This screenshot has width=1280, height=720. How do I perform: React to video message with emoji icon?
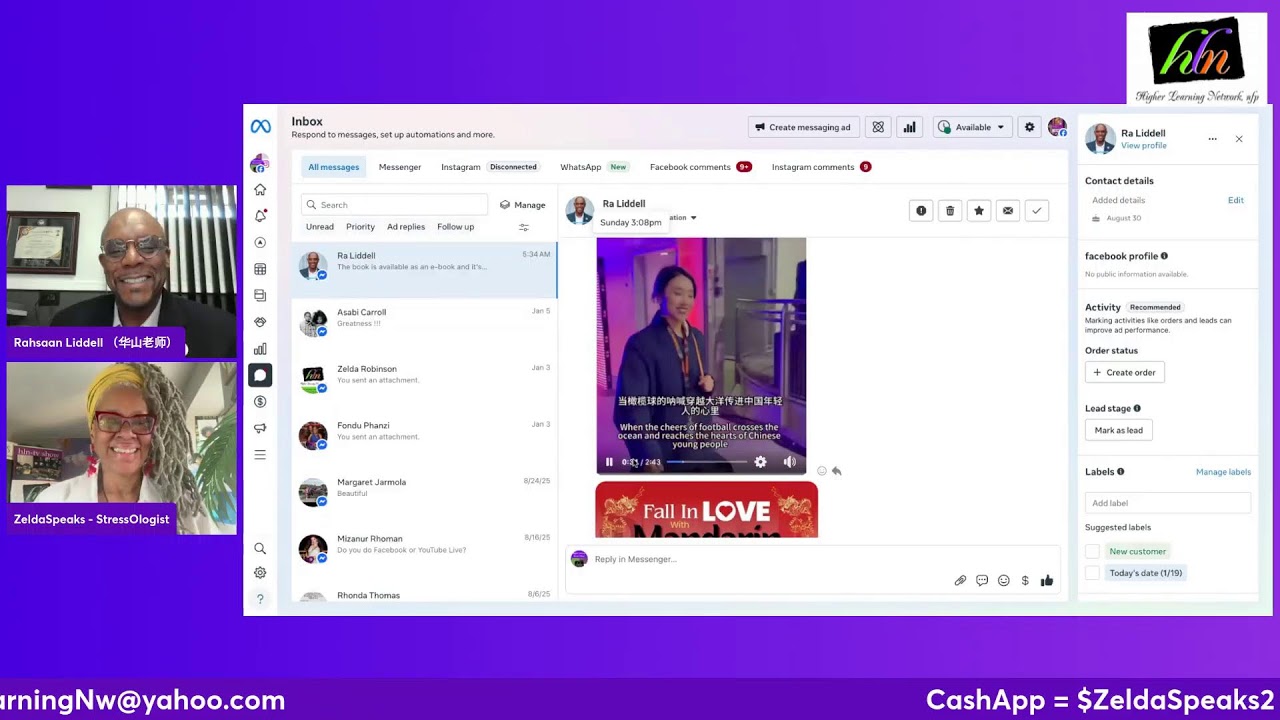[822, 471]
